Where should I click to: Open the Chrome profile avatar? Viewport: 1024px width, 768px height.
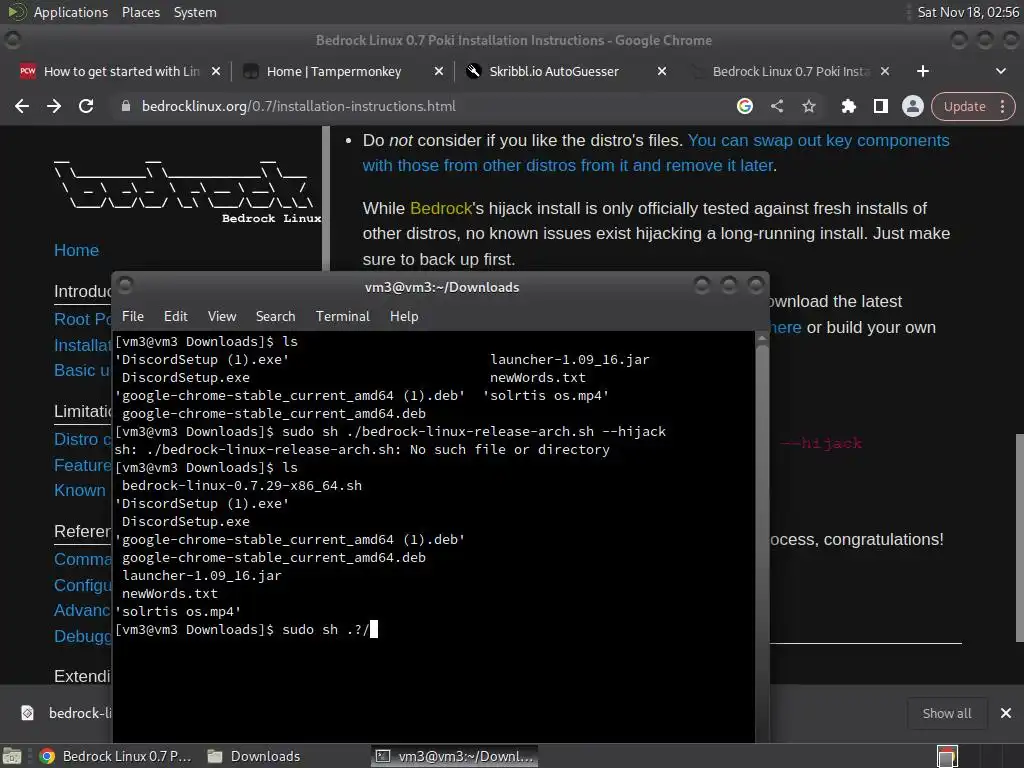coord(912,106)
